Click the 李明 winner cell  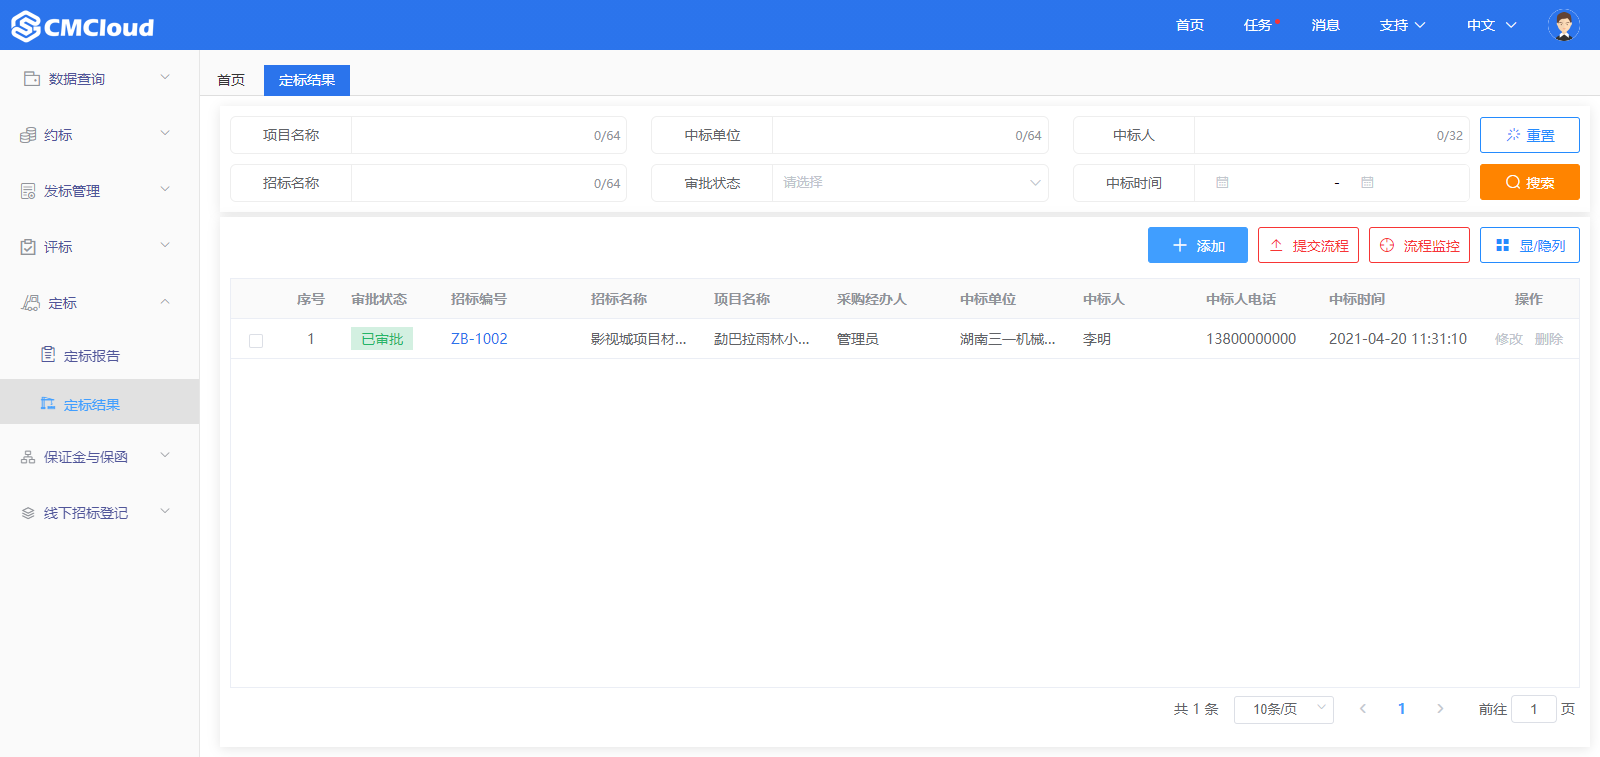tap(1097, 339)
